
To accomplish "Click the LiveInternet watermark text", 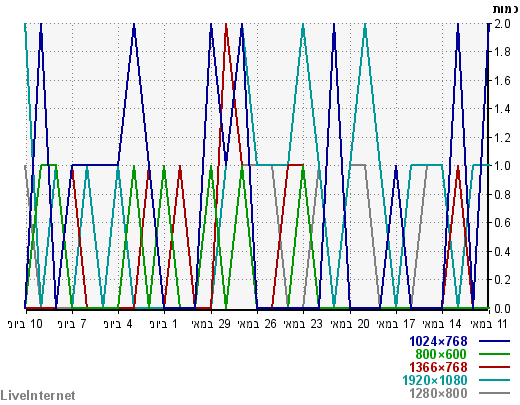I will click(x=38, y=396).
